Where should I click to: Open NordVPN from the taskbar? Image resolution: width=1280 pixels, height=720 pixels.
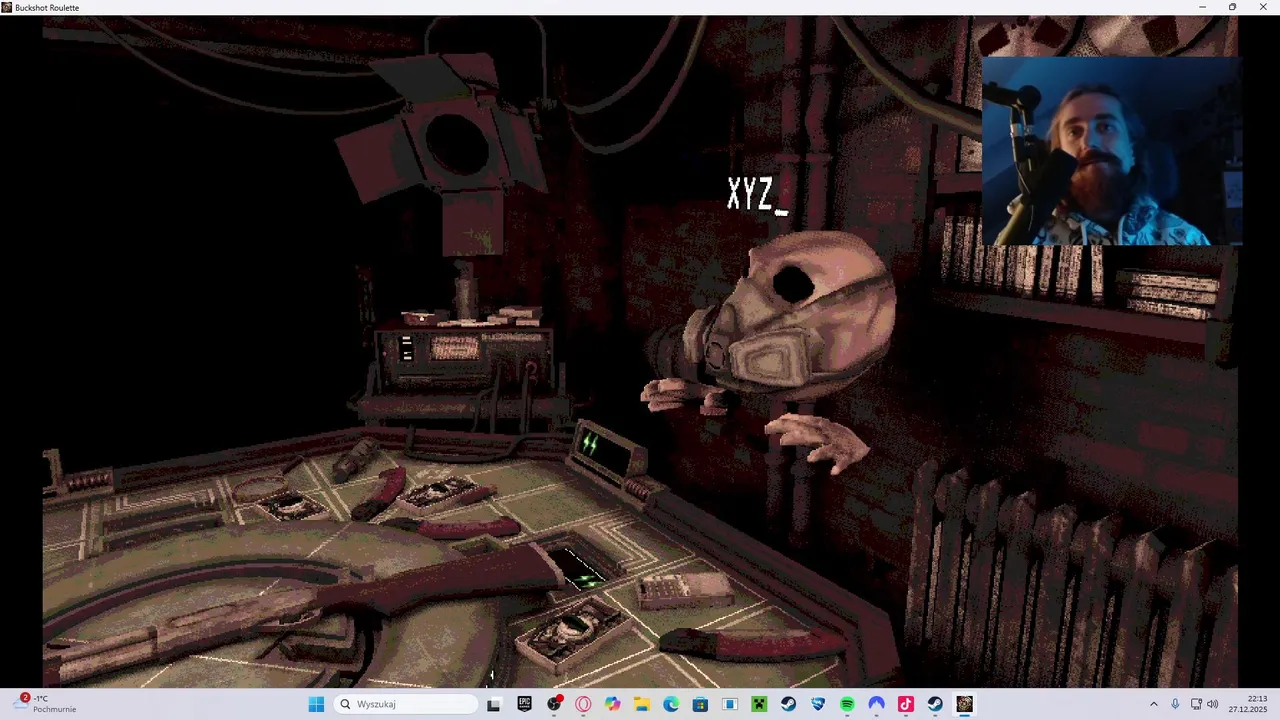click(876, 704)
